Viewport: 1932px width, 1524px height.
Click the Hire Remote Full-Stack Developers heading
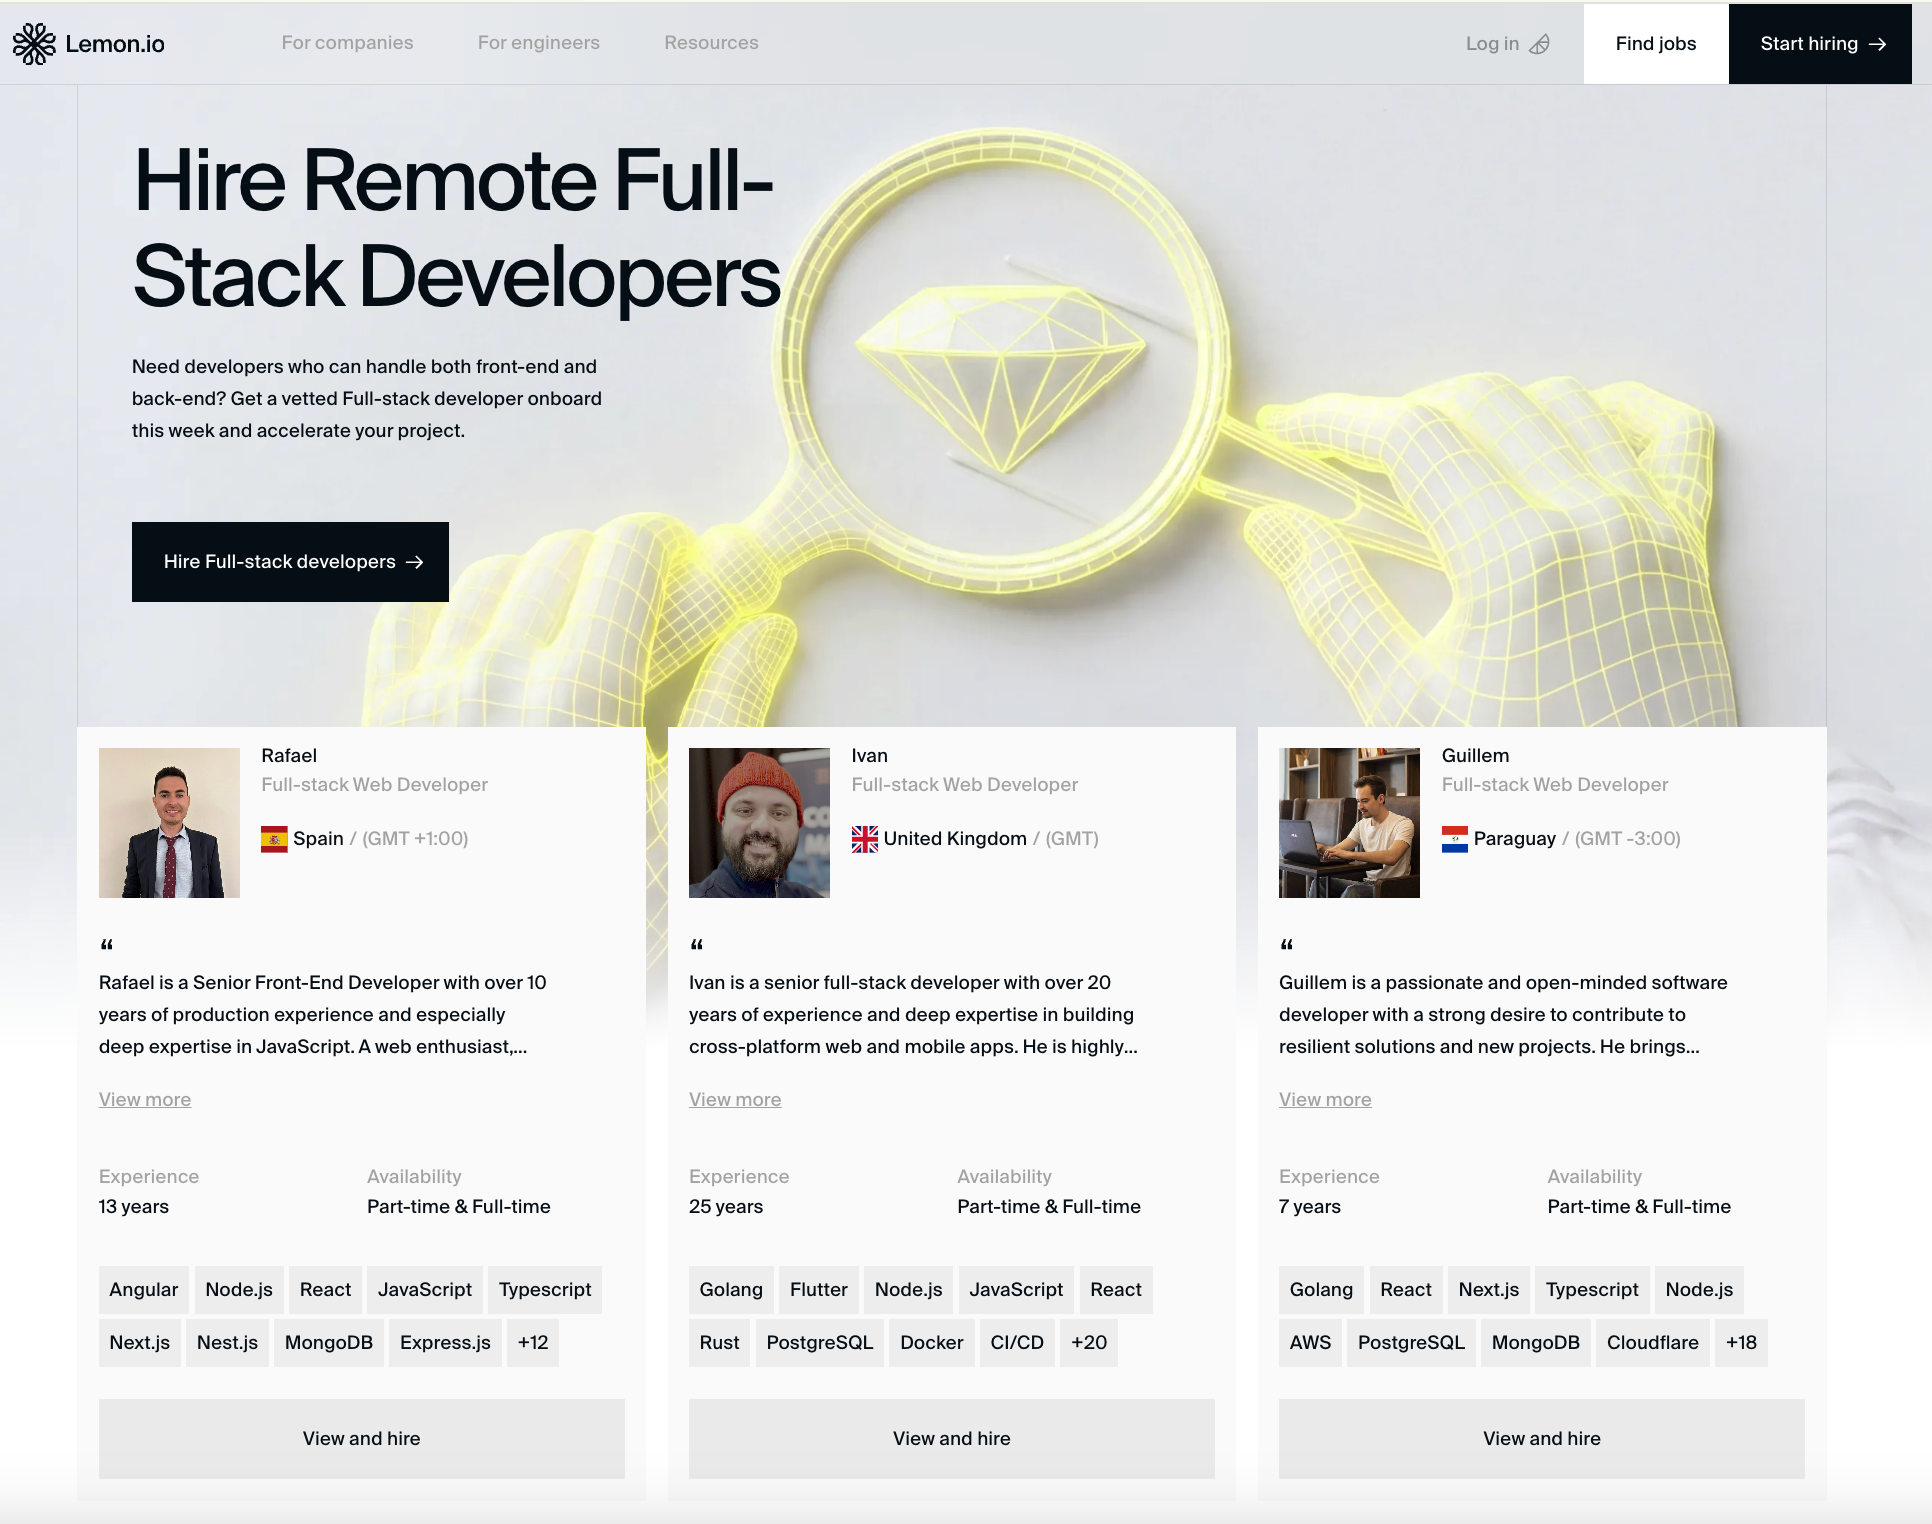pyautogui.click(x=456, y=228)
